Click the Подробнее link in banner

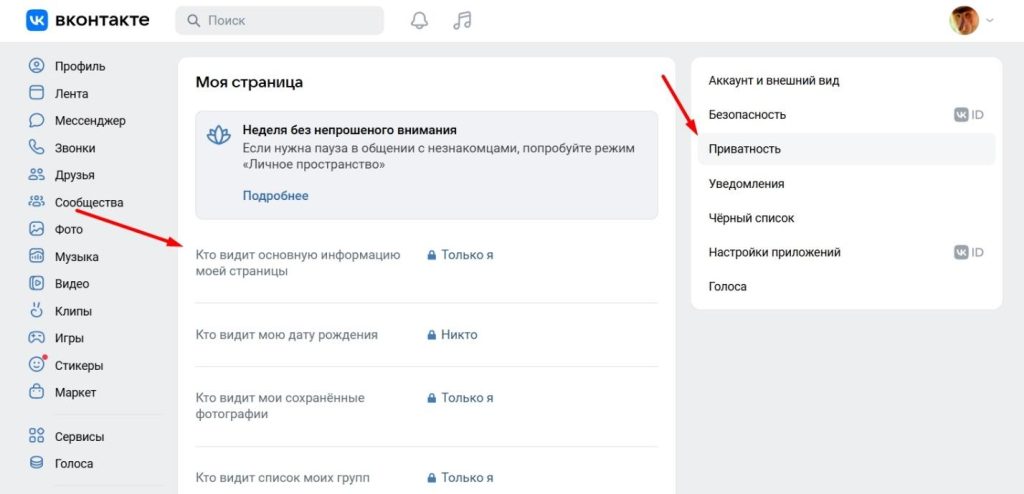(275, 196)
